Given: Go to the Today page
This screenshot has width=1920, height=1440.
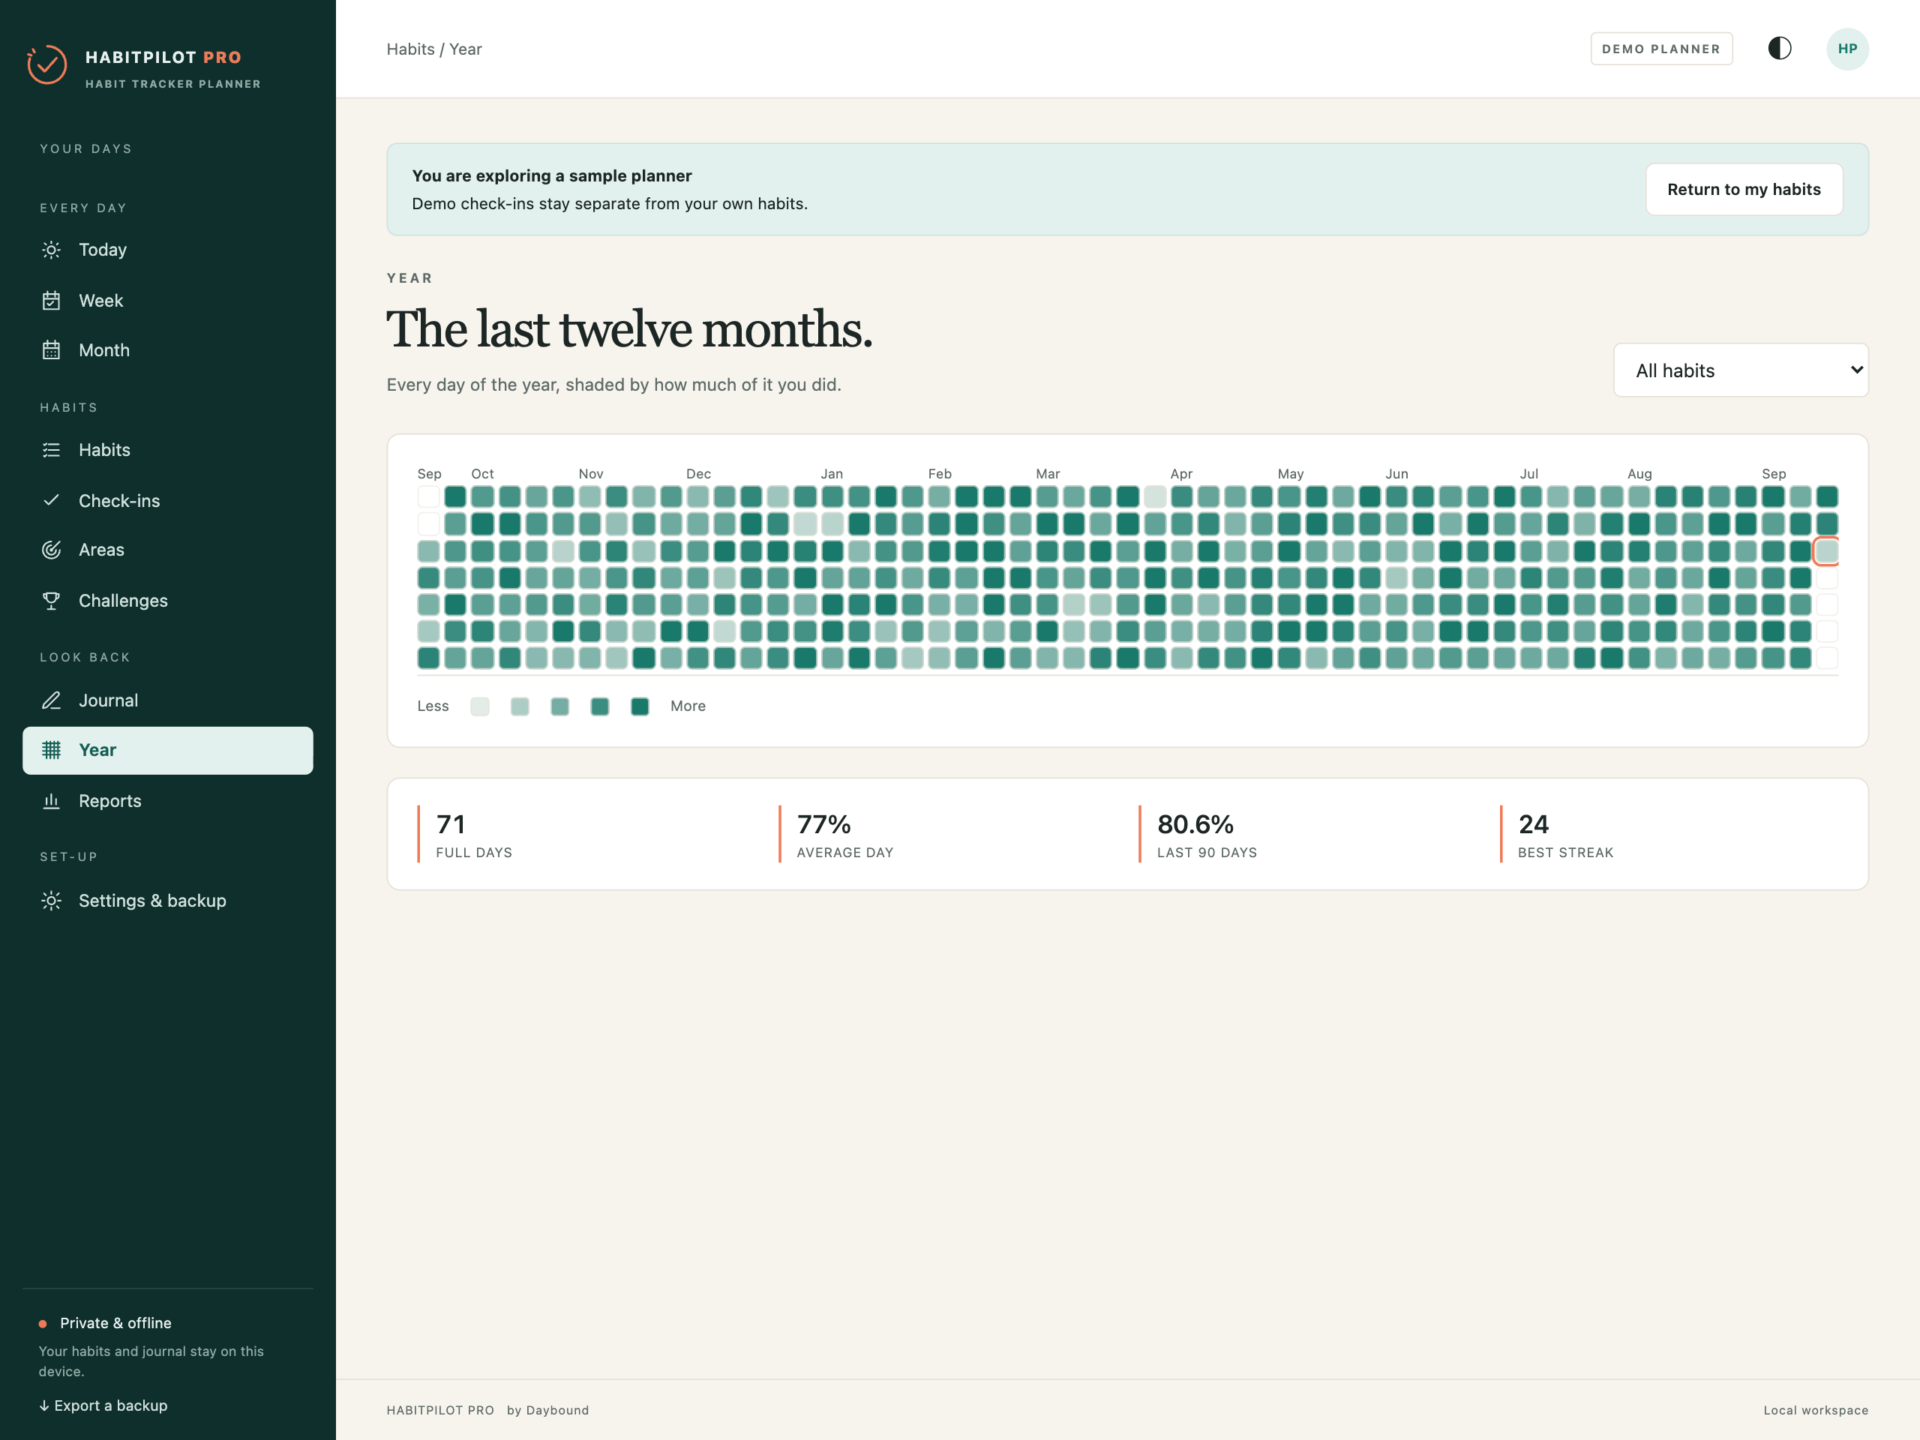Looking at the screenshot, I should point(167,250).
